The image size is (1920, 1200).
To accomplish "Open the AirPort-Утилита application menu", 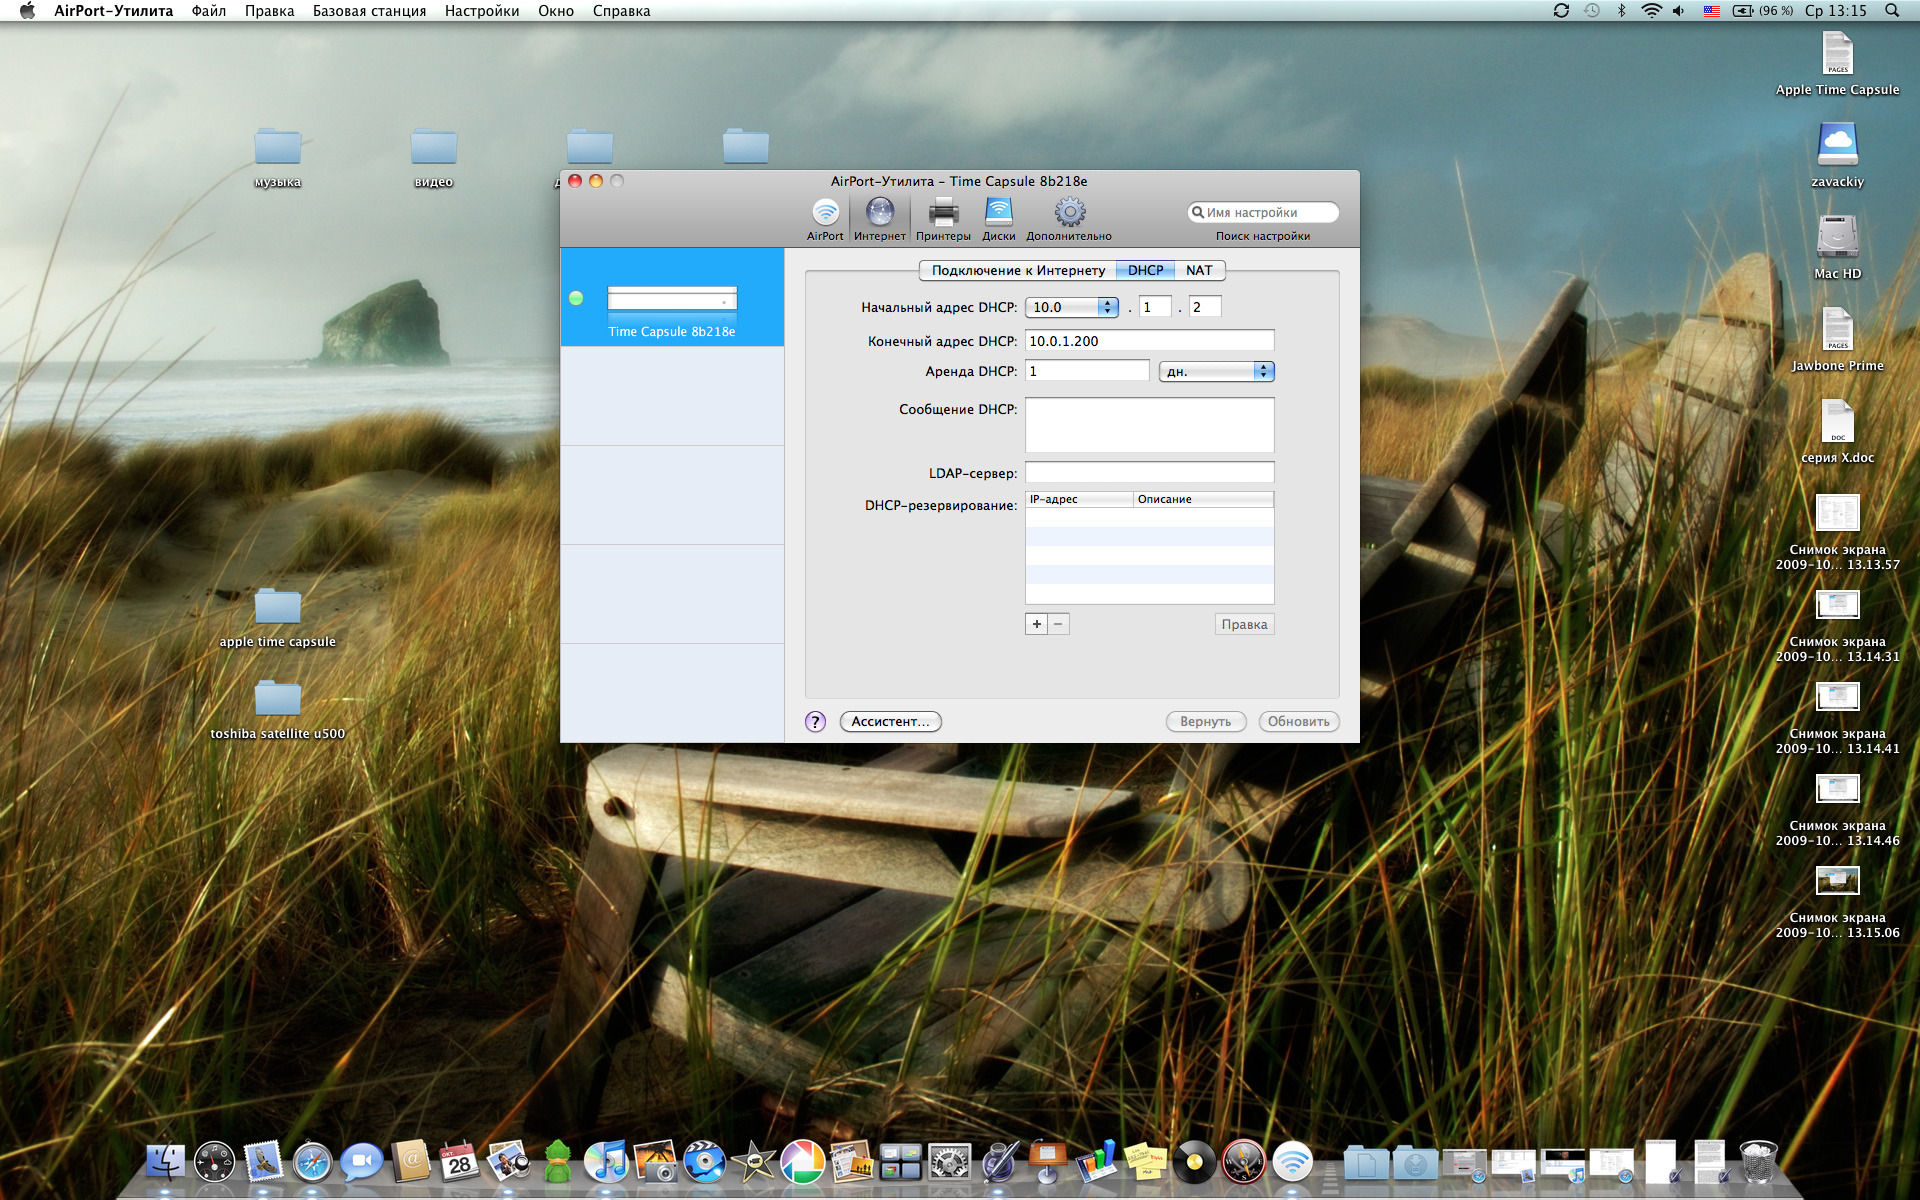I will (113, 11).
